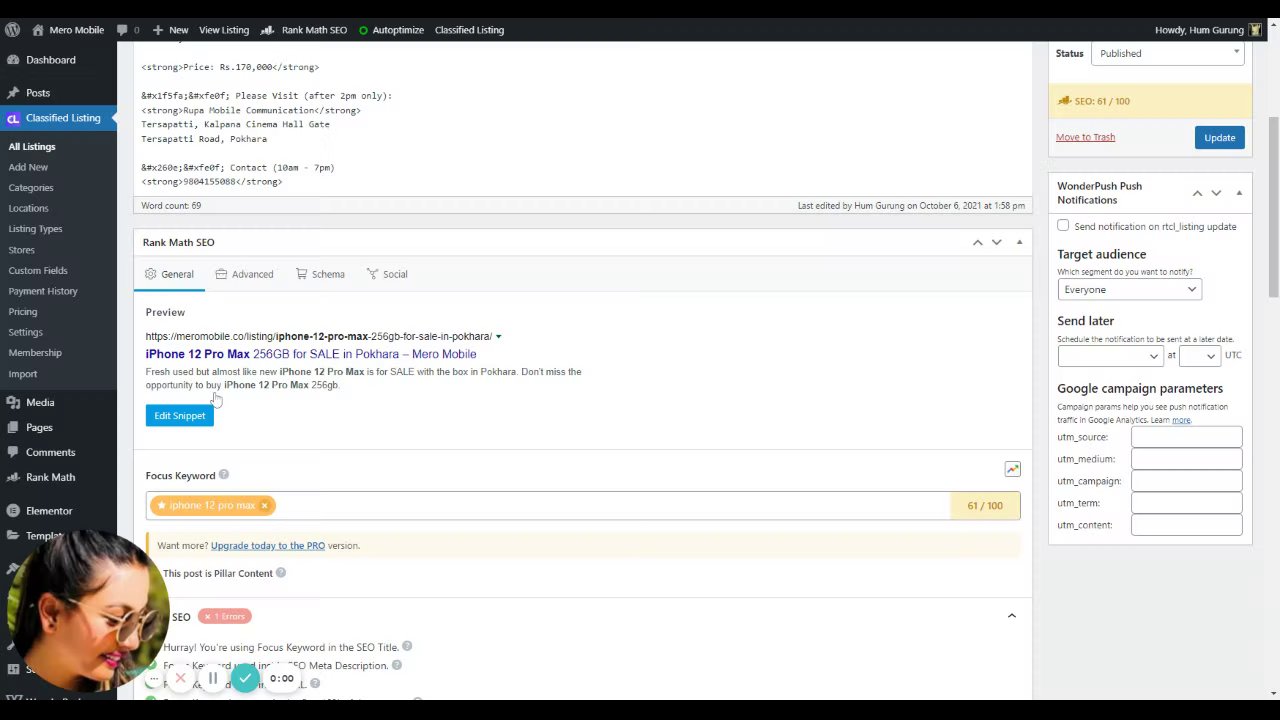1280x720 pixels.
Task: Collapse the Rank Math SEO metabox
Action: point(1019,242)
